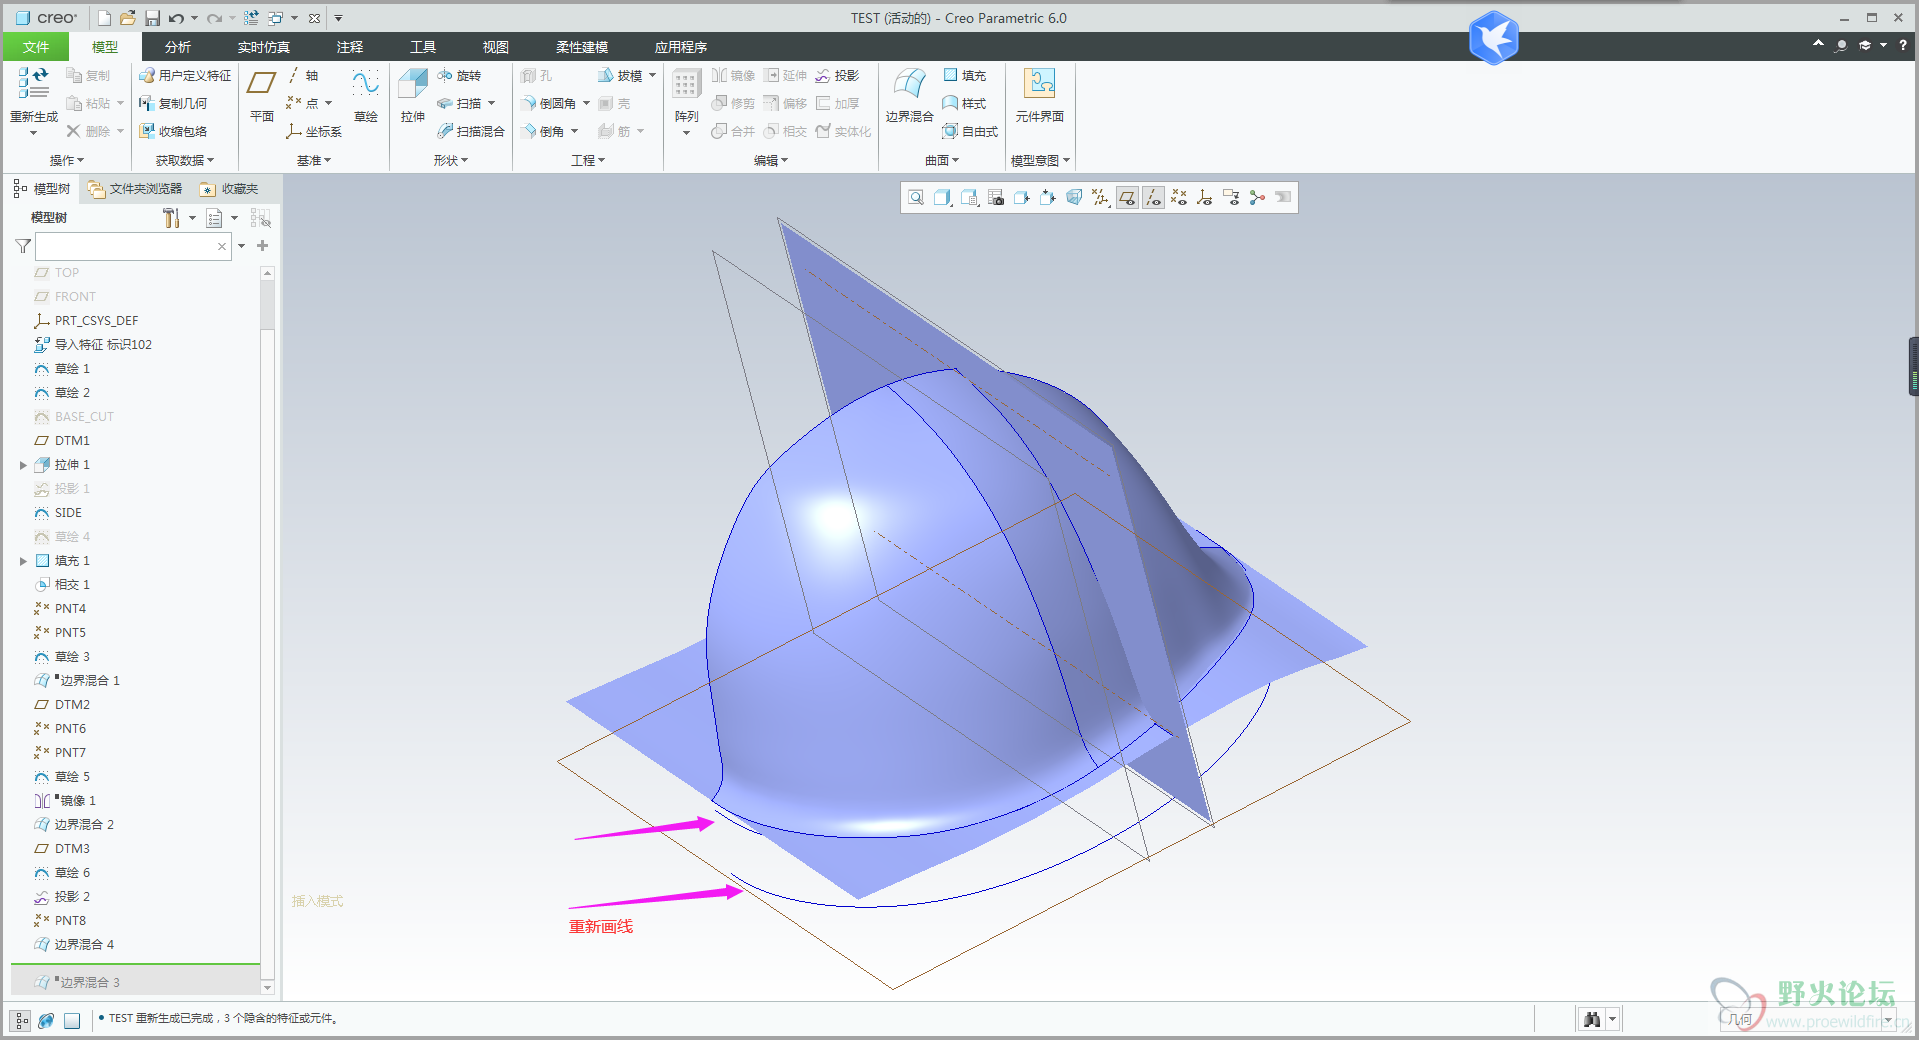This screenshot has height=1040, width=1919.
Task: Select the 平面 datum plane tool
Action: [x=262, y=96]
